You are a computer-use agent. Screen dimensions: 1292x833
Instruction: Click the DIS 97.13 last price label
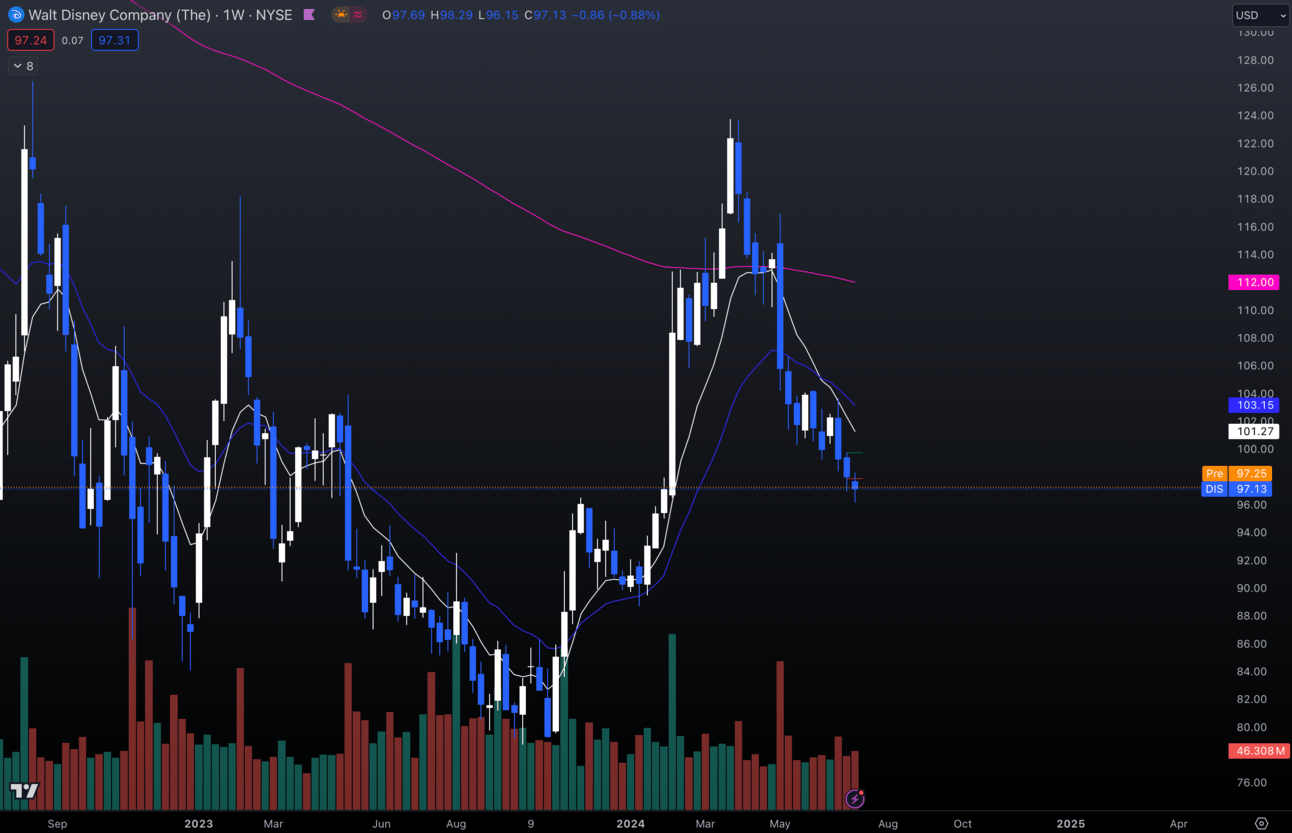(1238, 489)
